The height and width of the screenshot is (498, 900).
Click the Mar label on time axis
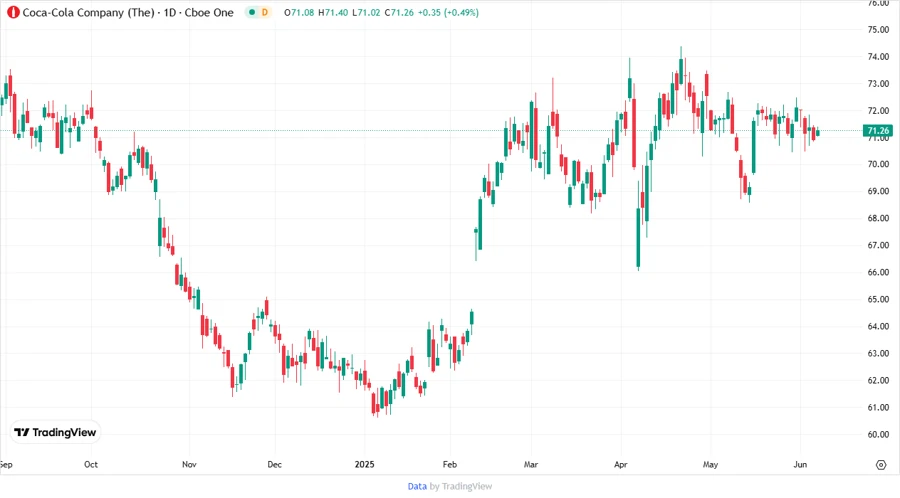point(531,464)
